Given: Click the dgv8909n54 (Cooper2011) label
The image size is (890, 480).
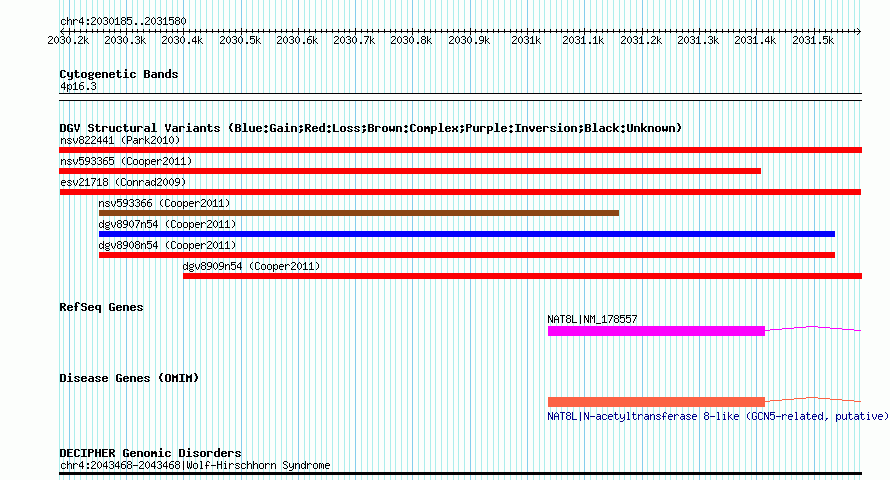Looking at the screenshot, I should (x=251, y=266).
